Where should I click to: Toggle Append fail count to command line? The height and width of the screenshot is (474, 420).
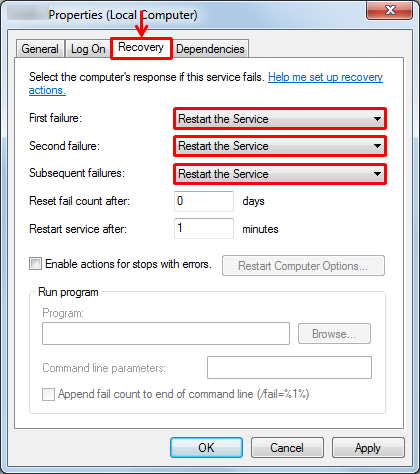tap(49, 394)
